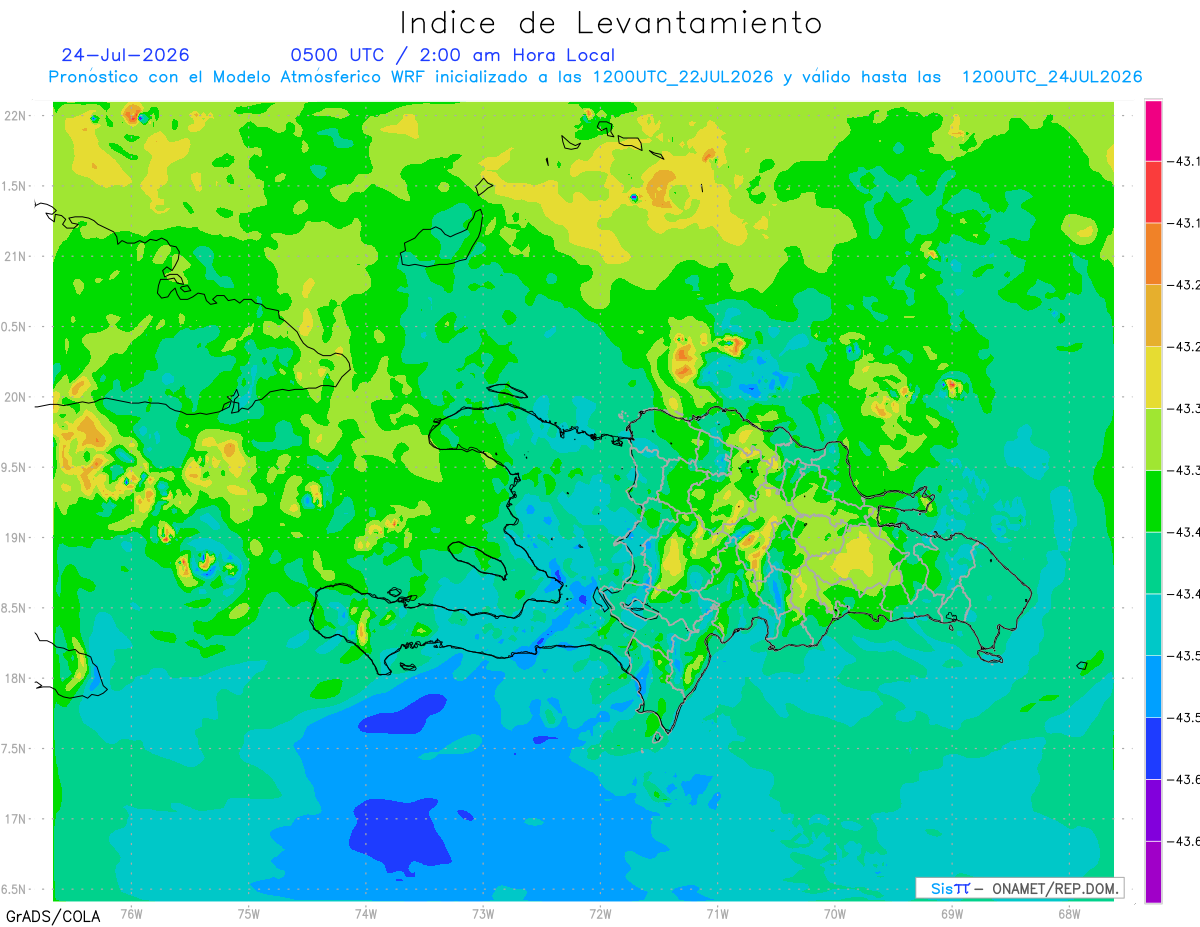Viewport: 1200px width, 927px height.
Task: Click the '1.5N' latitude label
Action: (14, 186)
